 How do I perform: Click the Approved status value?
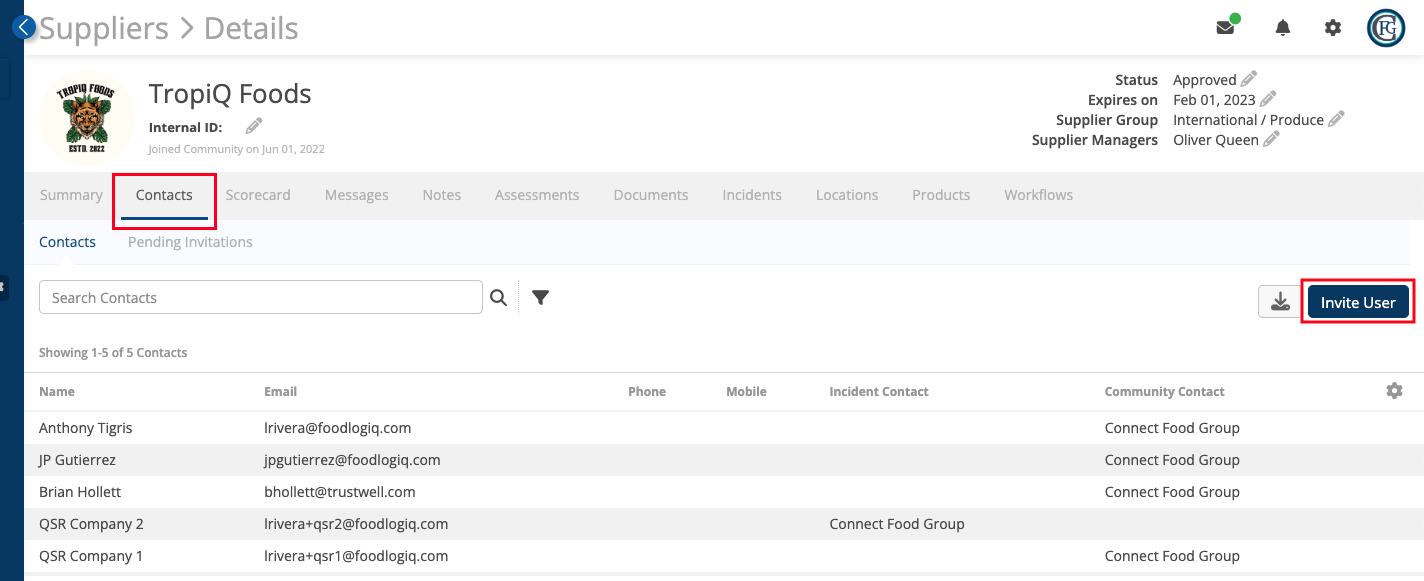click(x=1205, y=80)
